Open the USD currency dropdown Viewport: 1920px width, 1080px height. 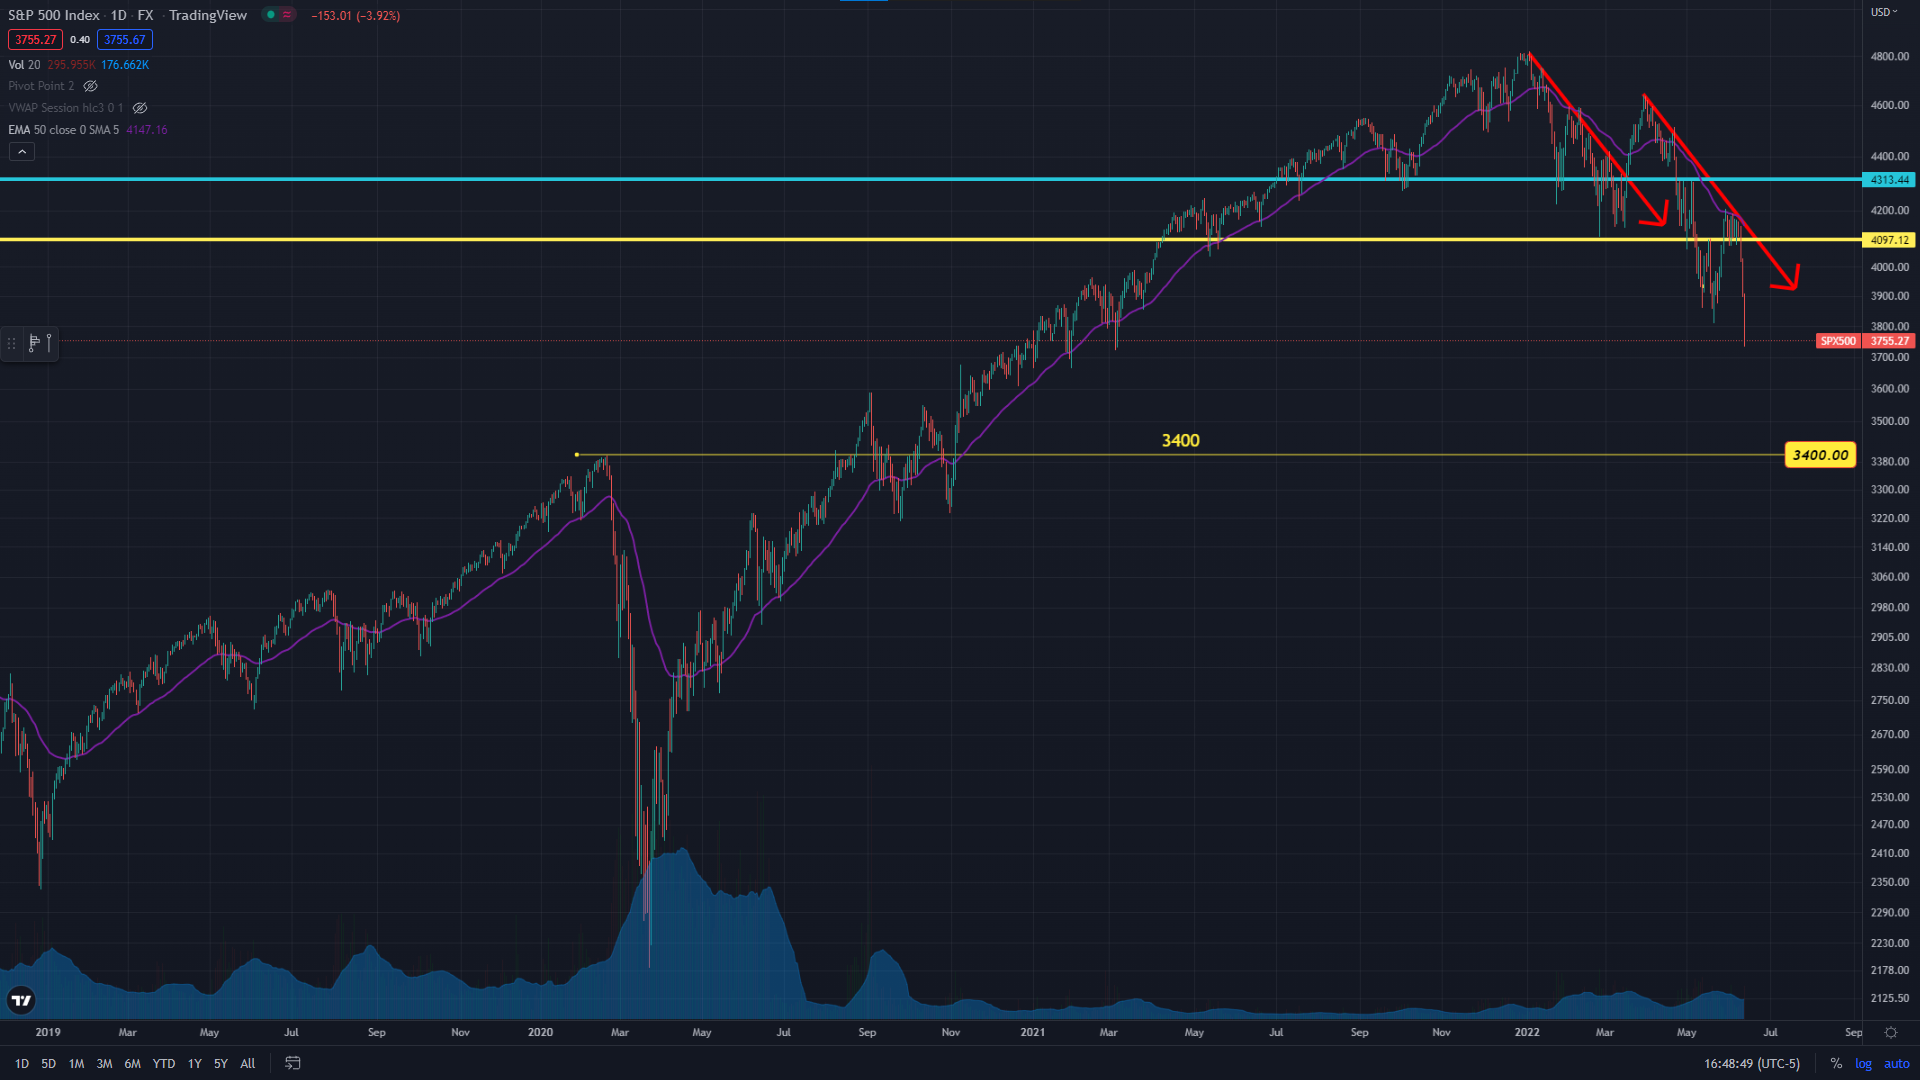1884,12
